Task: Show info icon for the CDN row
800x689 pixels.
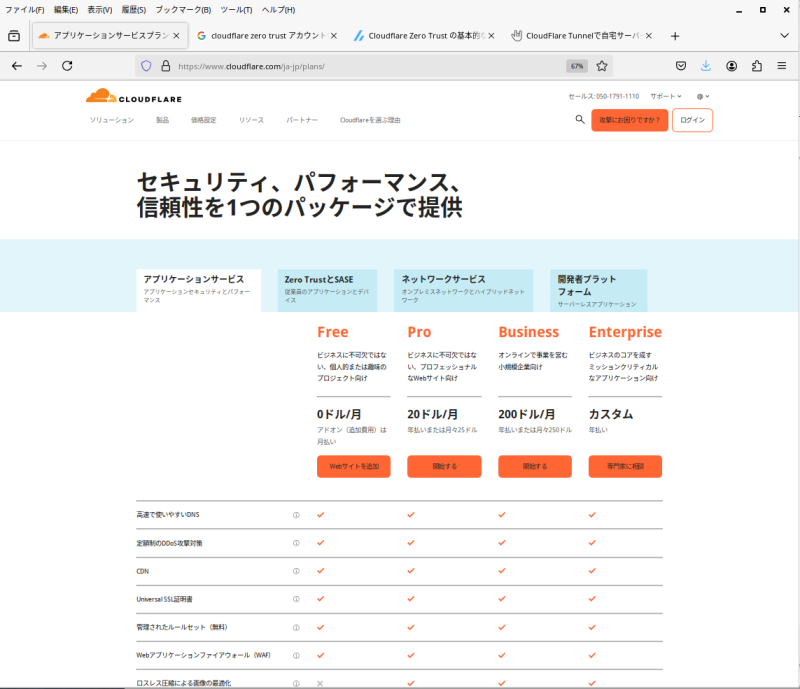Action: click(x=296, y=571)
